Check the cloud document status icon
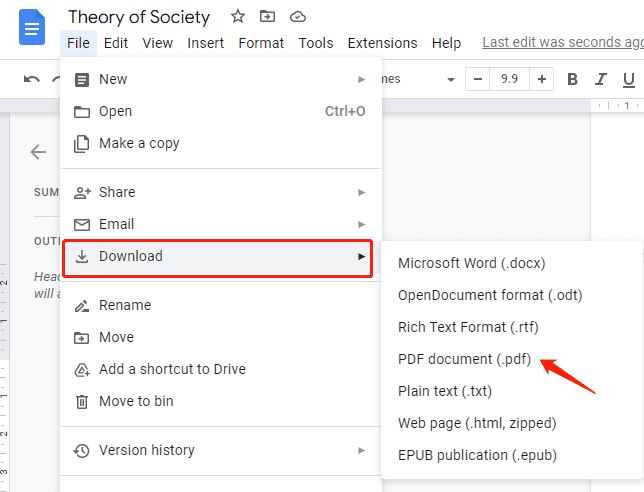Screen dimensions: 644x492 (297, 17)
